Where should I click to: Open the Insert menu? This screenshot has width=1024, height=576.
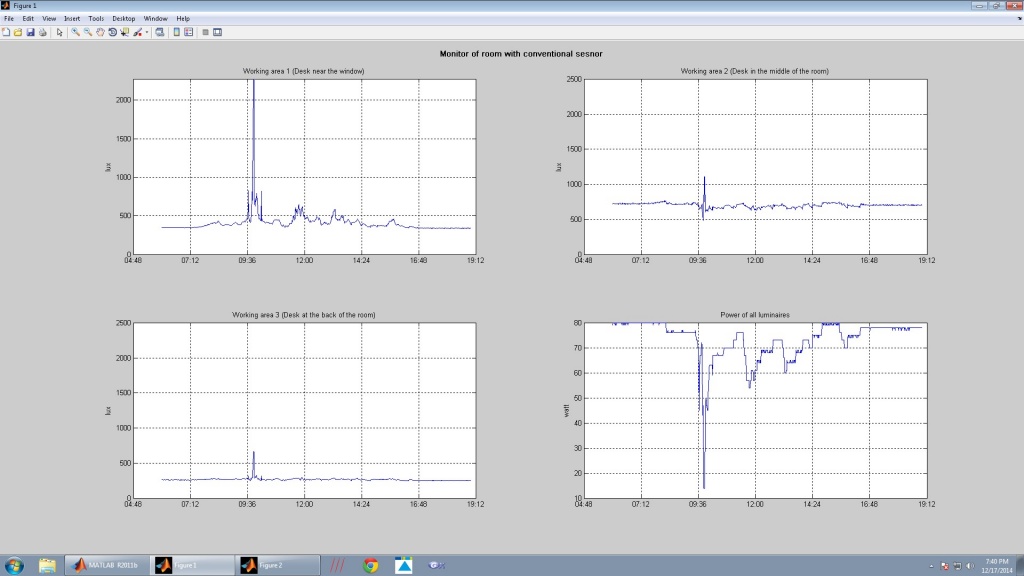coord(72,18)
